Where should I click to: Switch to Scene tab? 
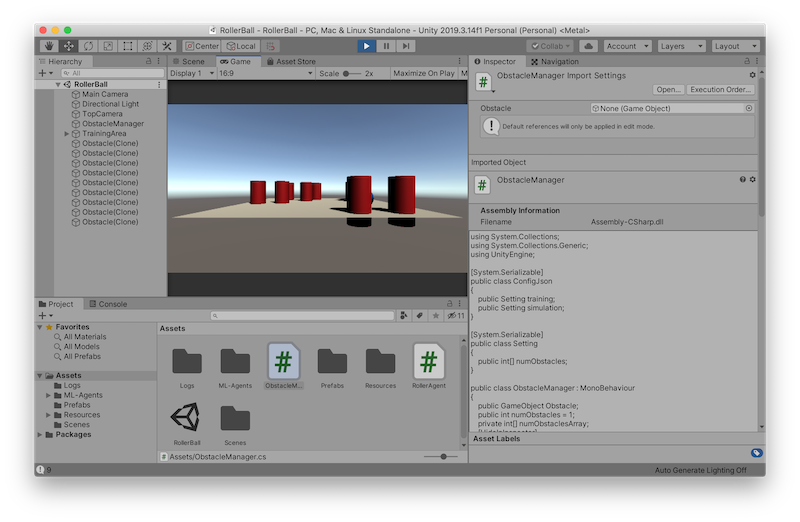coord(189,61)
